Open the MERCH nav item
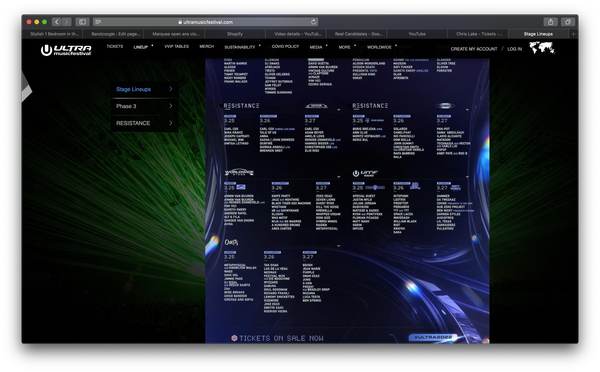 pyautogui.click(x=207, y=46)
